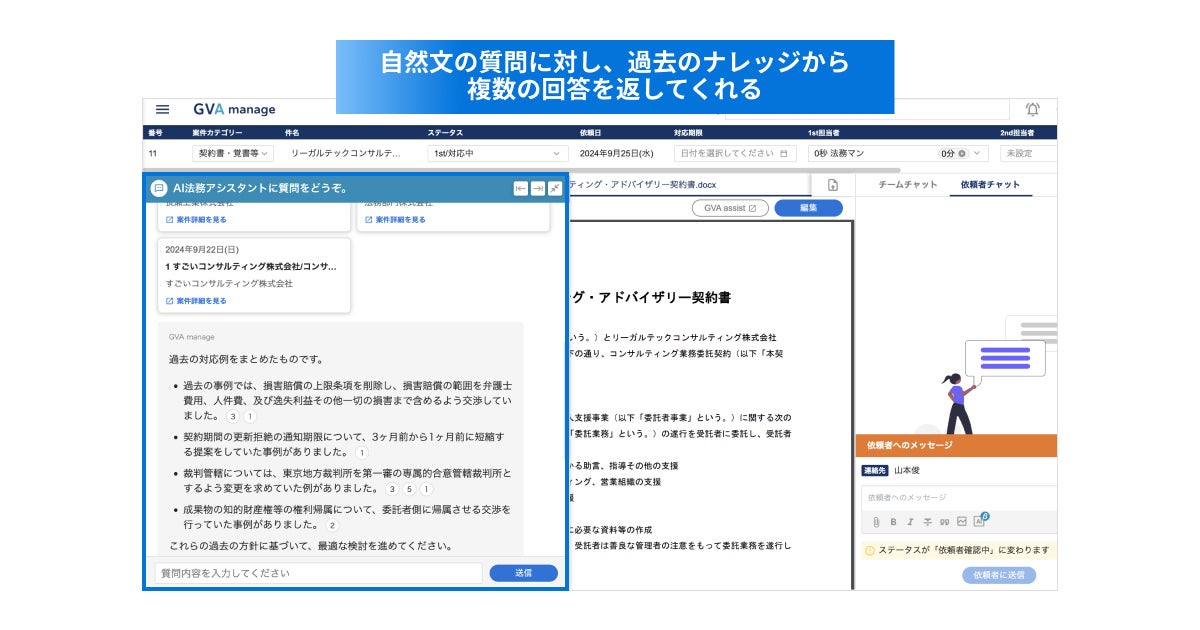
Task: Open reference 3 badge on damages bullet
Action: (233, 416)
